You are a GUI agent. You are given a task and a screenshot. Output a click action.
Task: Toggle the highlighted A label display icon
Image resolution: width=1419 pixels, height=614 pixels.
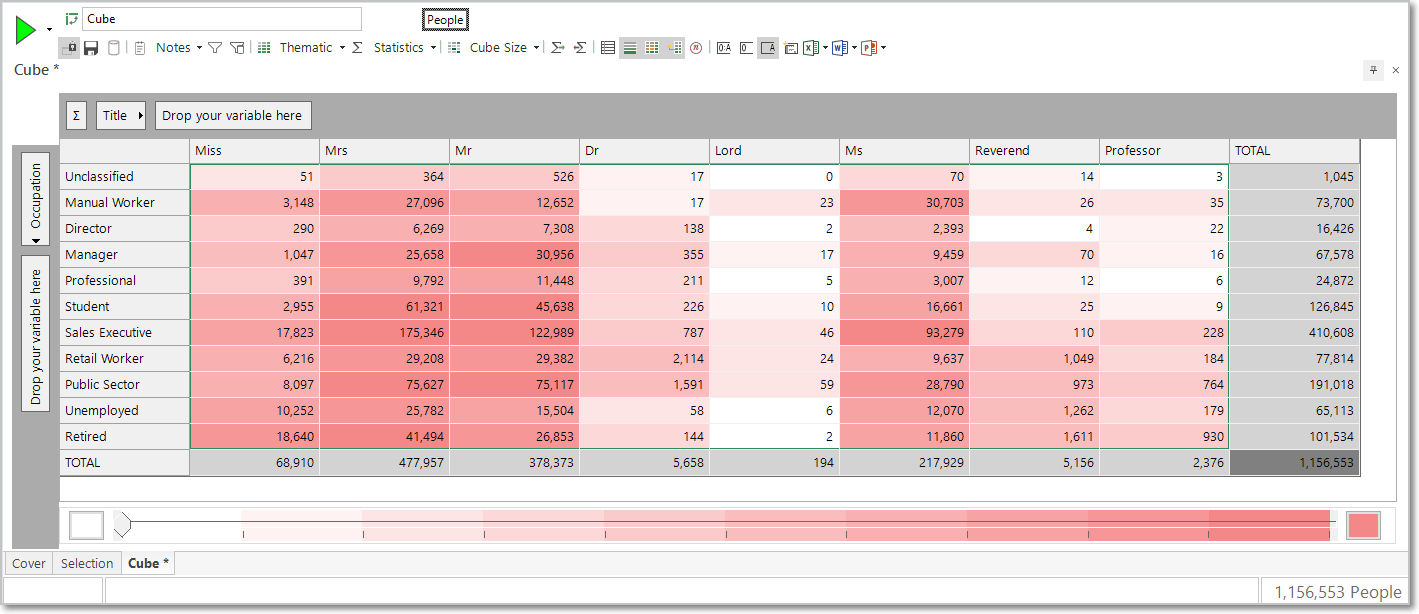click(x=768, y=48)
